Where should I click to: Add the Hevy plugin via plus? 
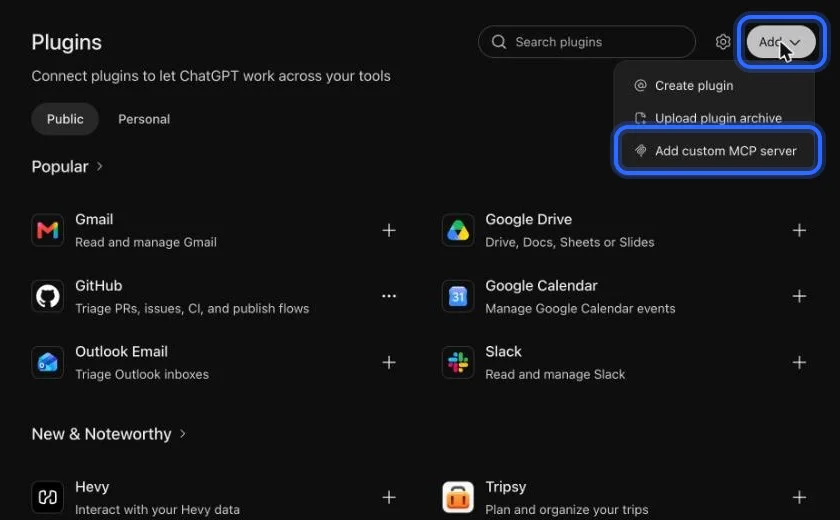pos(389,498)
